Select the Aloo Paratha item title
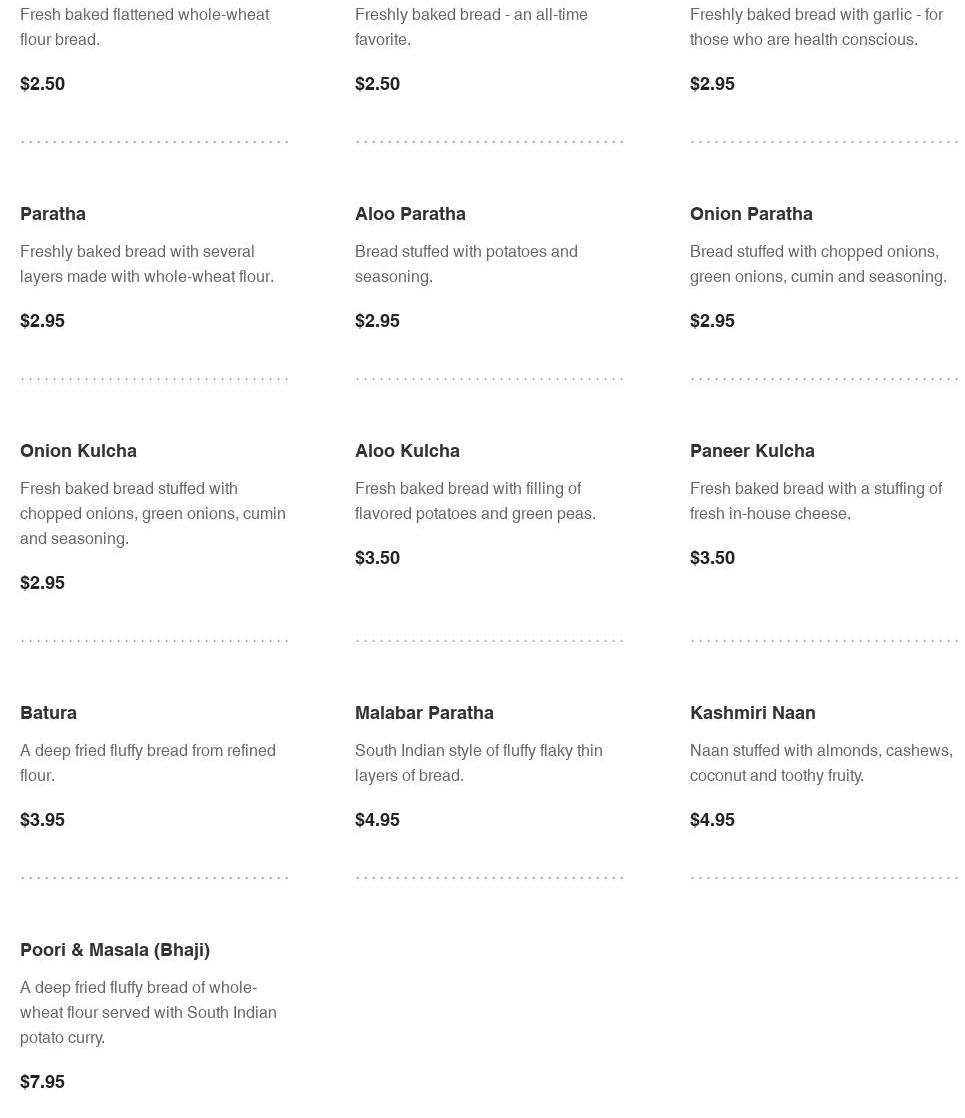This screenshot has height=1118, width=965. click(x=410, y=214)
